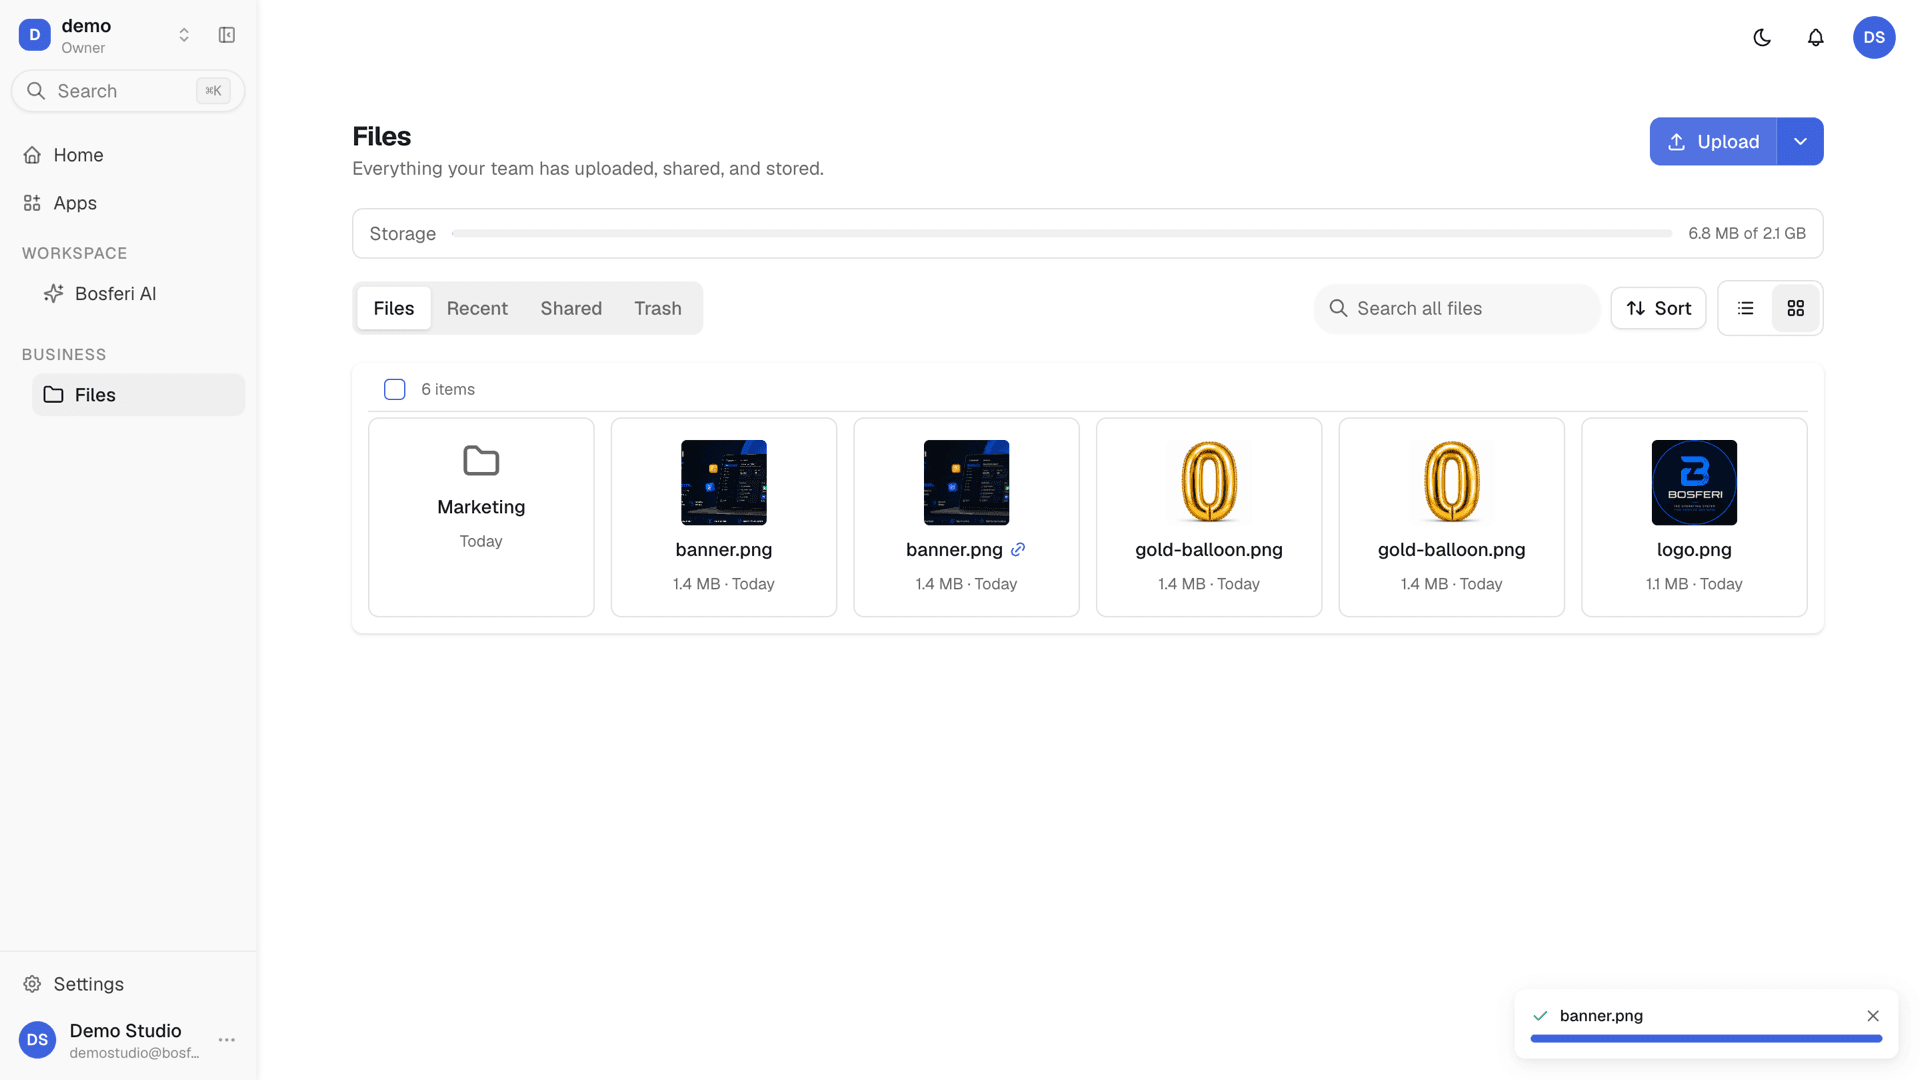Open Demo Studio account options ellipsis
The image size is (1920, 1080).
pyautogui.click(x=227, y=1040)
